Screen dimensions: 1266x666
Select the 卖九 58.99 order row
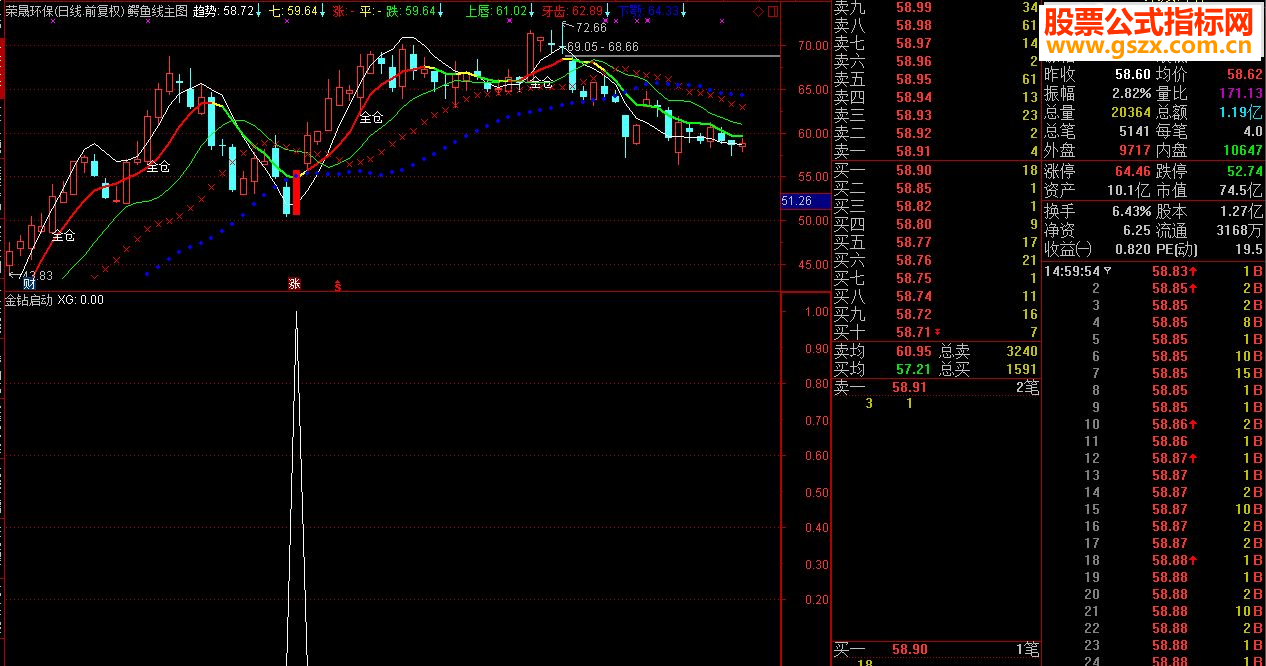tap(935, 8)
